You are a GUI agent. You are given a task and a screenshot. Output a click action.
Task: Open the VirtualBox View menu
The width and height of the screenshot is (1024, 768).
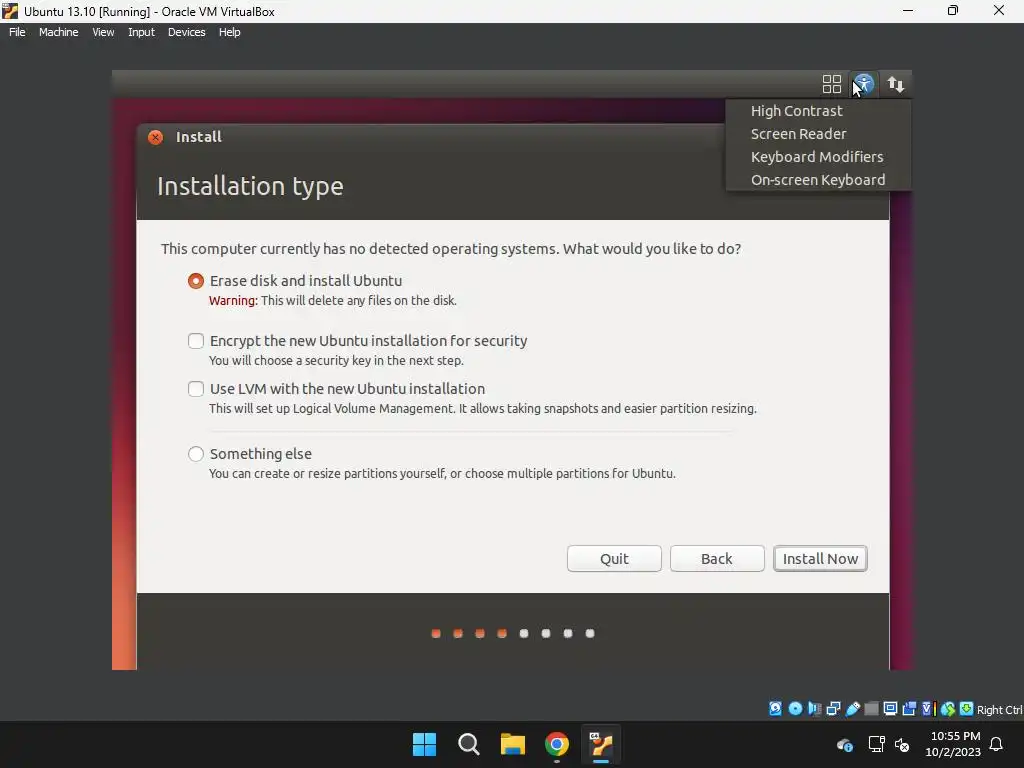click(103, 32)
